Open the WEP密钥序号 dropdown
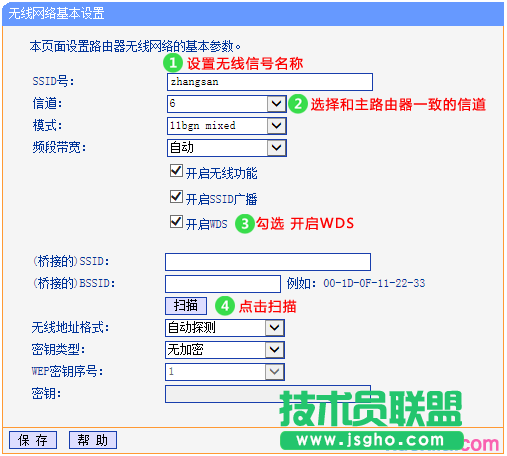Viewport: 507px width, 456px height. [x=225, y=372]
